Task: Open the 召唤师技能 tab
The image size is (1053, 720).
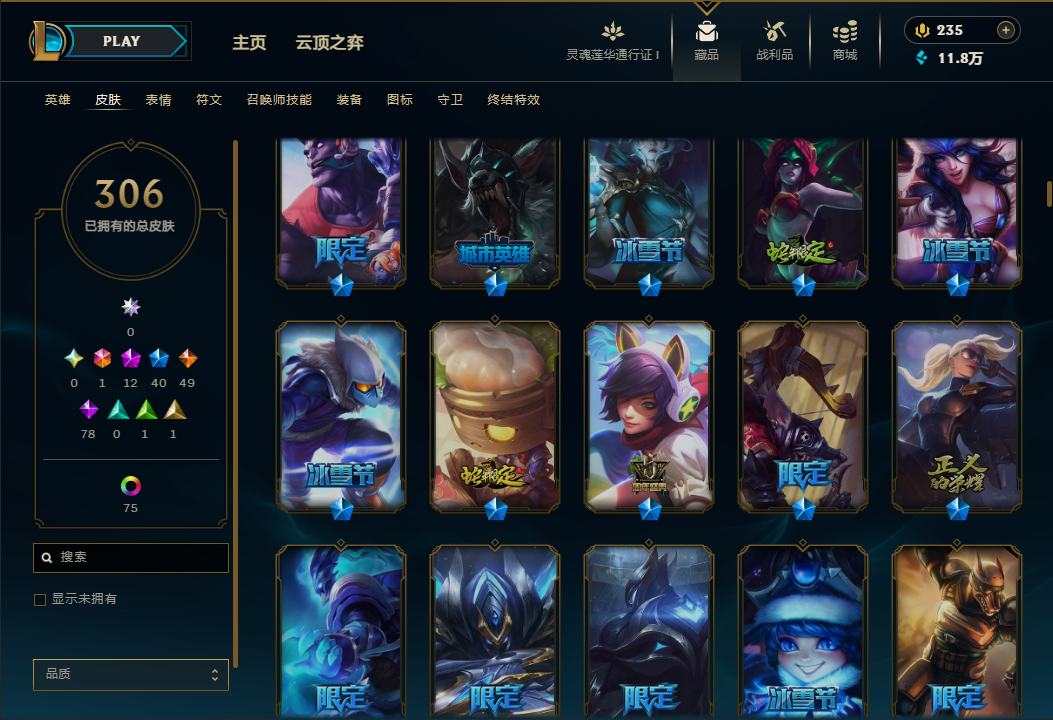Action: point(279,100)
